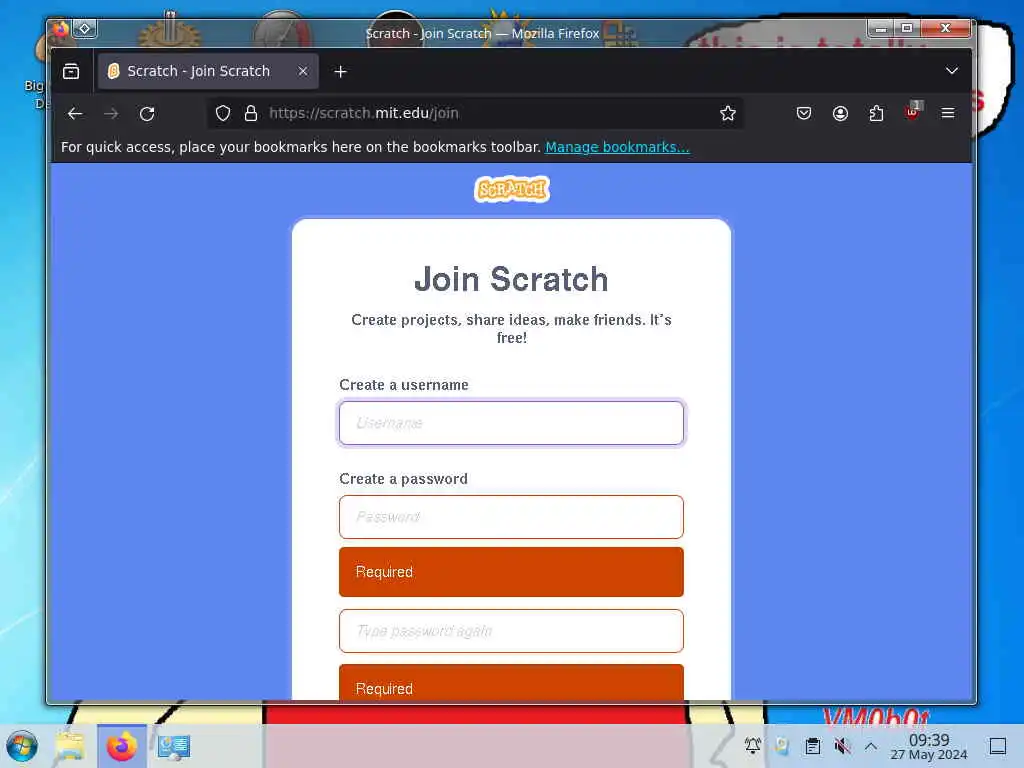Image resolution: width=1024 pixels, height=768 pixels.
Task: Bookmark this page with the star
Action: click(x=728, y=114)
